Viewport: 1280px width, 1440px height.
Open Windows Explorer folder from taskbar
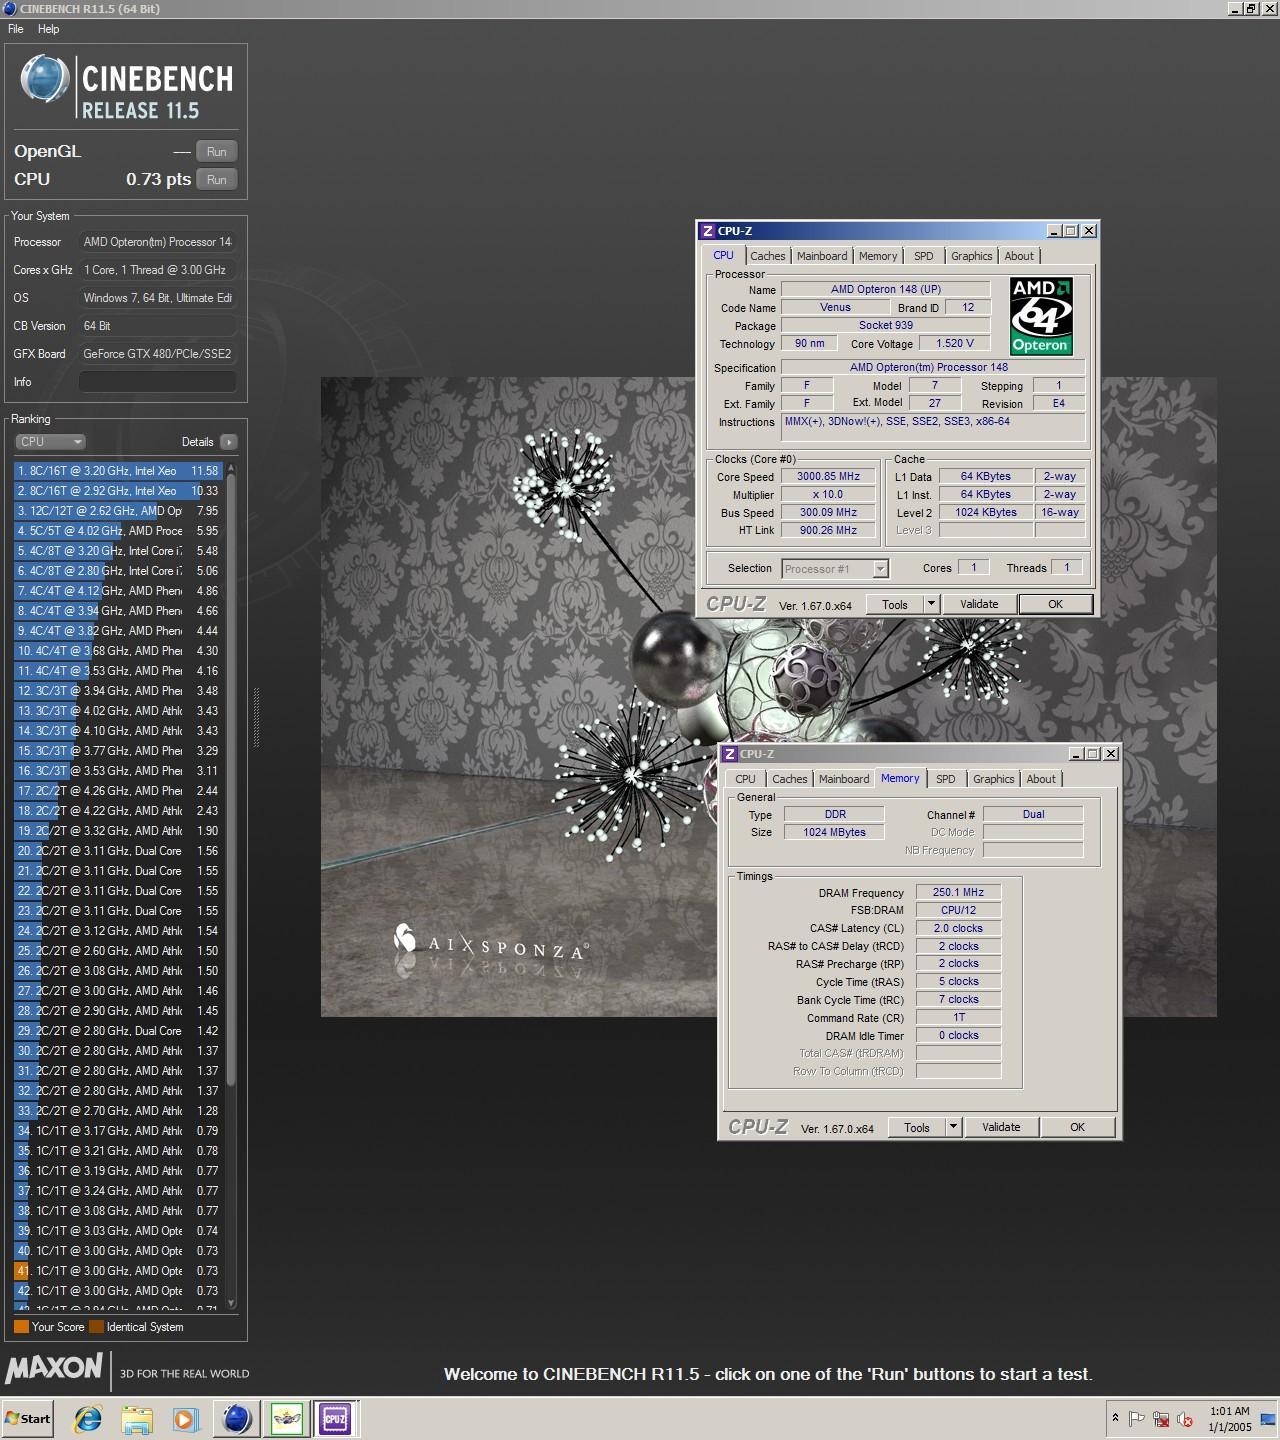pos(137,1418)
